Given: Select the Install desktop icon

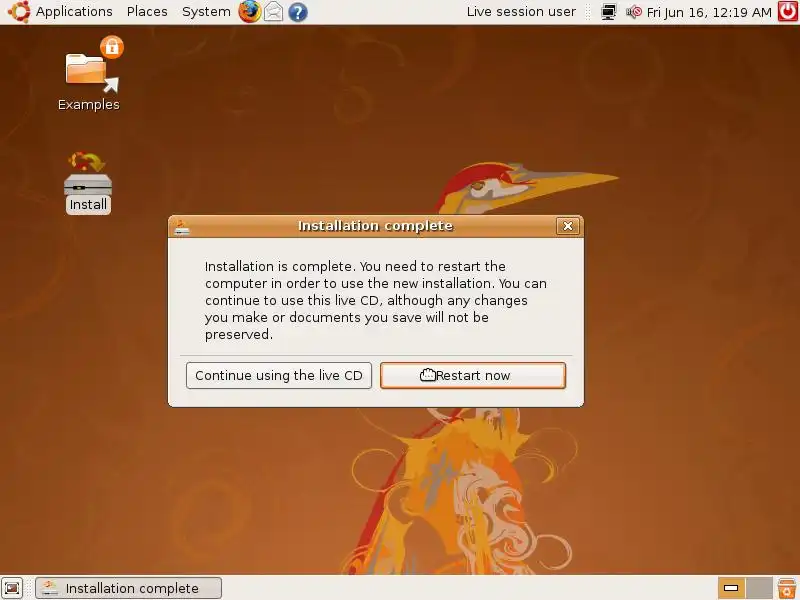Looking at the screenshot, I should (88, 183).
